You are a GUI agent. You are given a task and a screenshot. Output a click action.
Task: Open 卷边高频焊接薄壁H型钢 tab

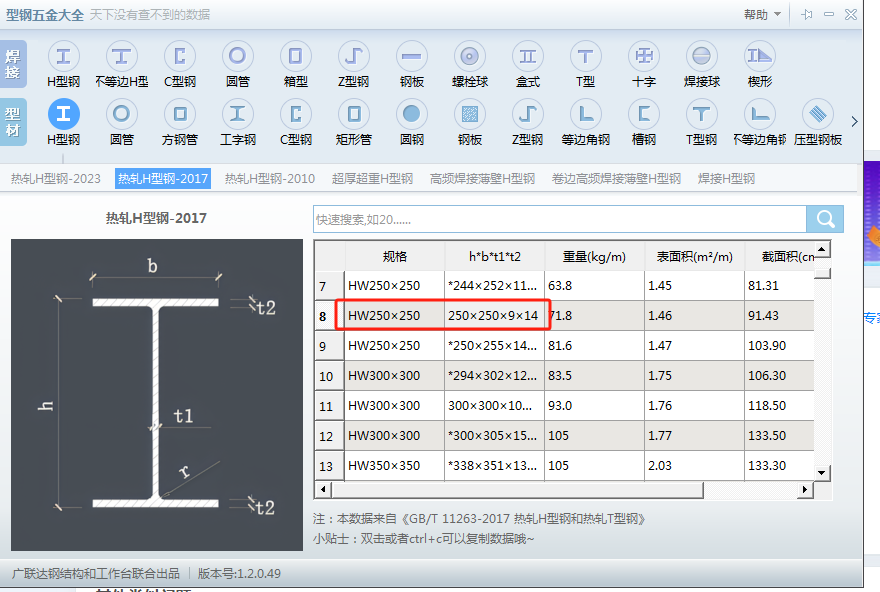tap(616, 178)
